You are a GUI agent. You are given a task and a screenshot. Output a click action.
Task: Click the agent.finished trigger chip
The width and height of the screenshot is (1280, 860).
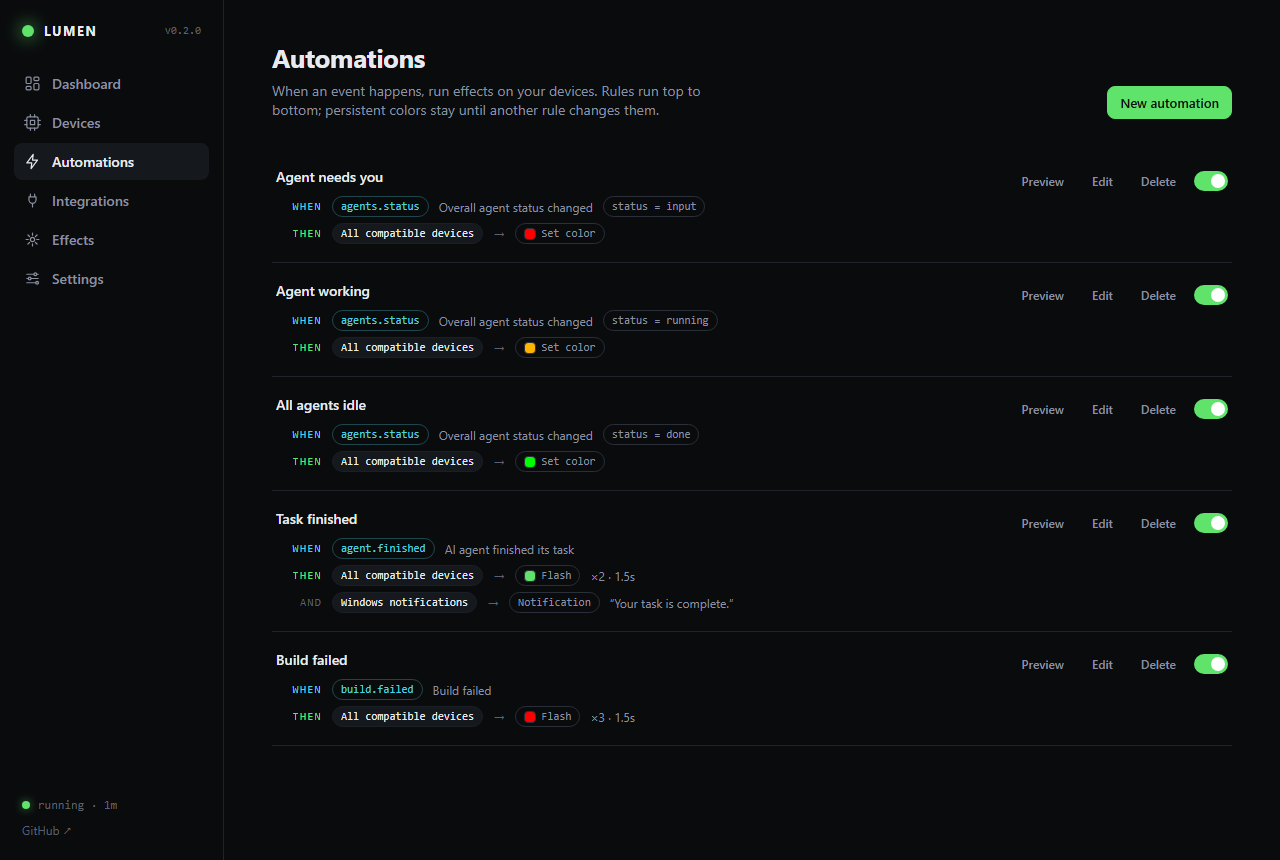383,549
